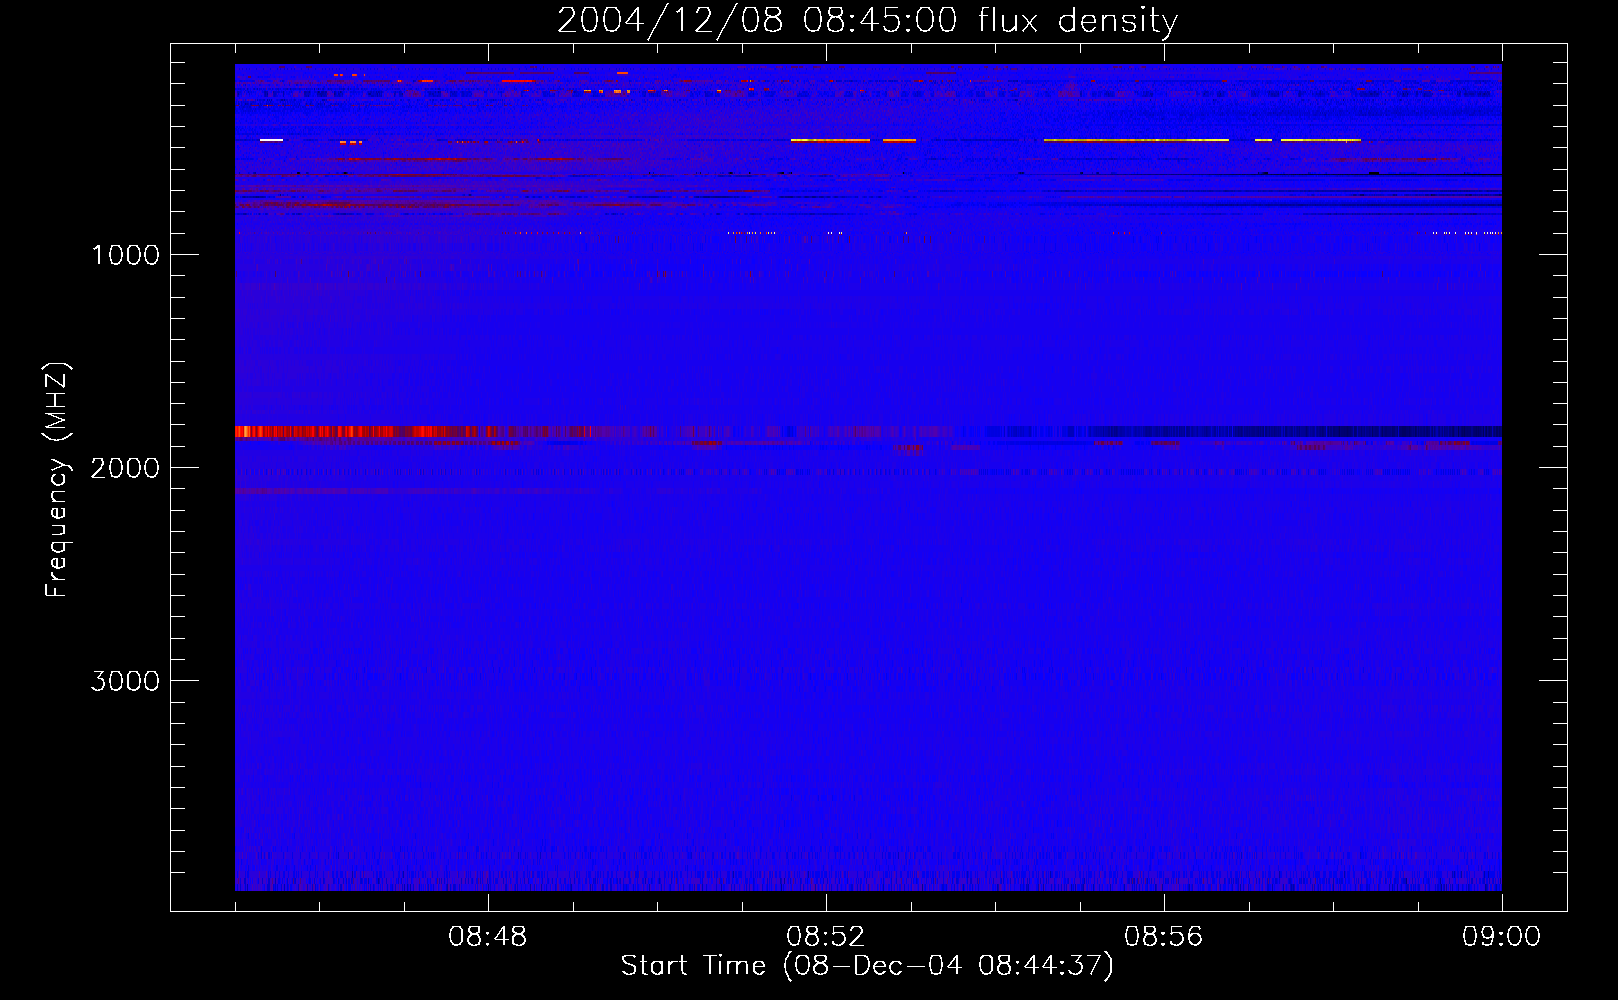
Task: Click the yellow line segment starting near 08:52
Action: (x=830, y=140)
